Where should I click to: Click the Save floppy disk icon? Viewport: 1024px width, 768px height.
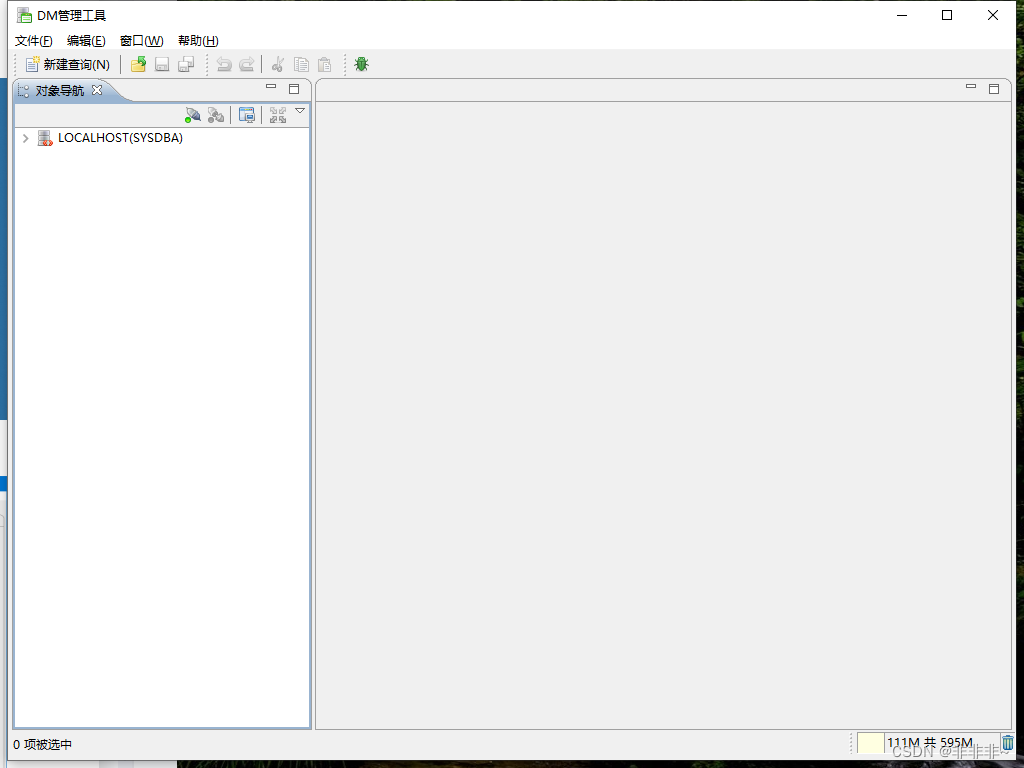point(162,64)
